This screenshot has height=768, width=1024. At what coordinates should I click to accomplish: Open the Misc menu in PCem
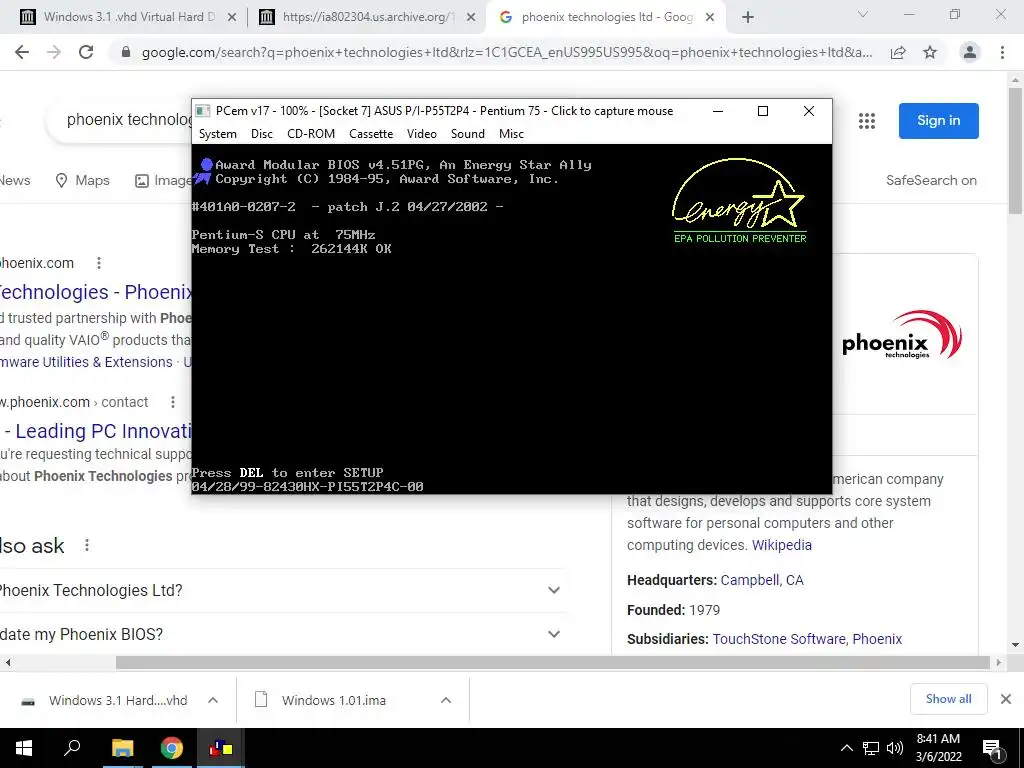click(x=511, y=134)
